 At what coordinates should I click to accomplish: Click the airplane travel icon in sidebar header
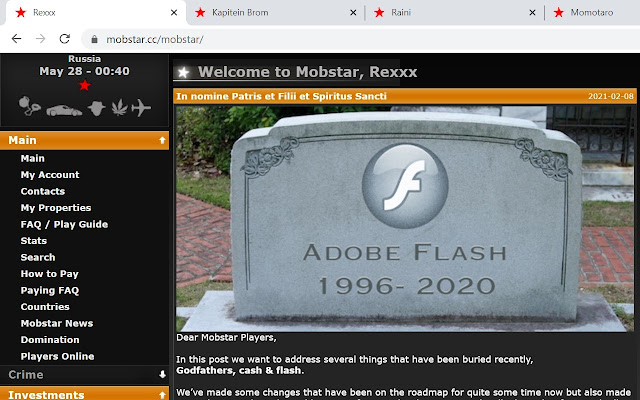141,108
